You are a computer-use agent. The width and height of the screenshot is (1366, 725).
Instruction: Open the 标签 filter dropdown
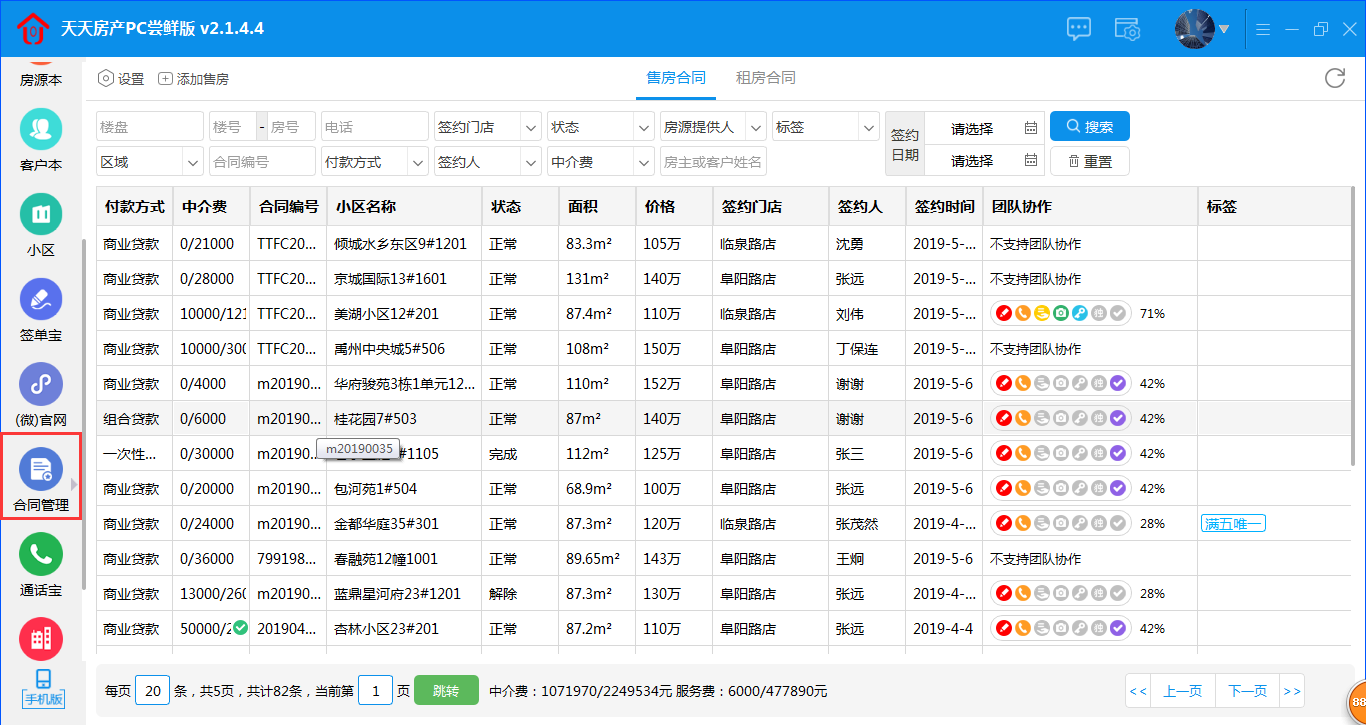825,127
